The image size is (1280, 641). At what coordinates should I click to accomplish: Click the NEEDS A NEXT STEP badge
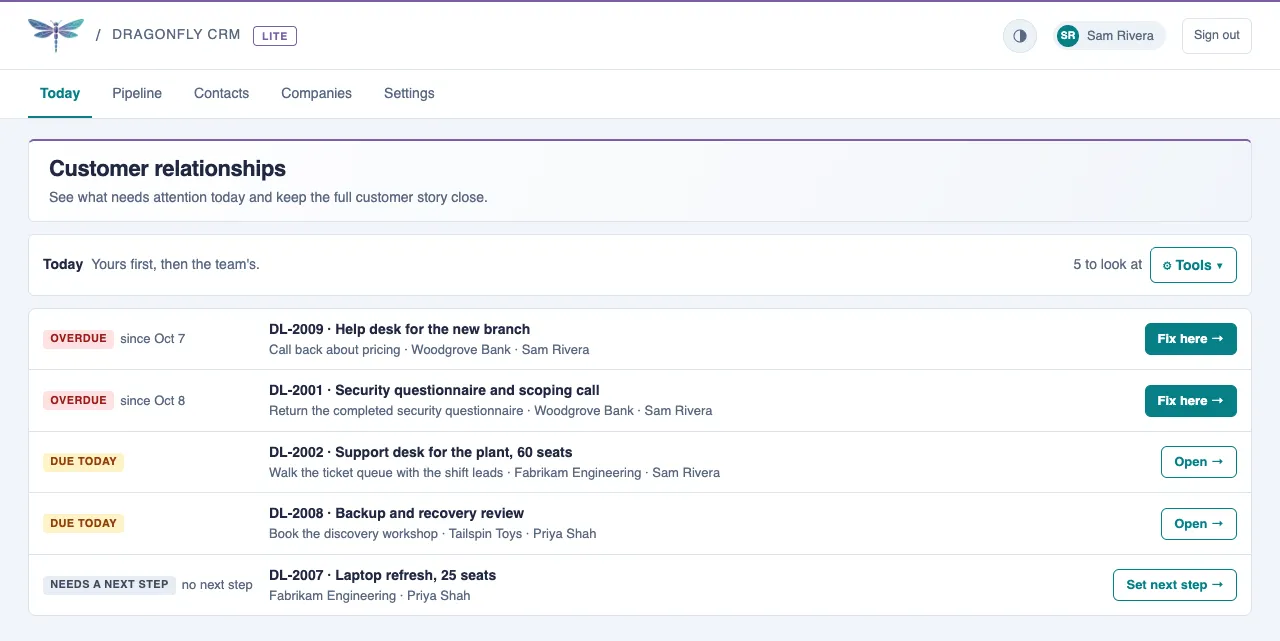[109, 585]
